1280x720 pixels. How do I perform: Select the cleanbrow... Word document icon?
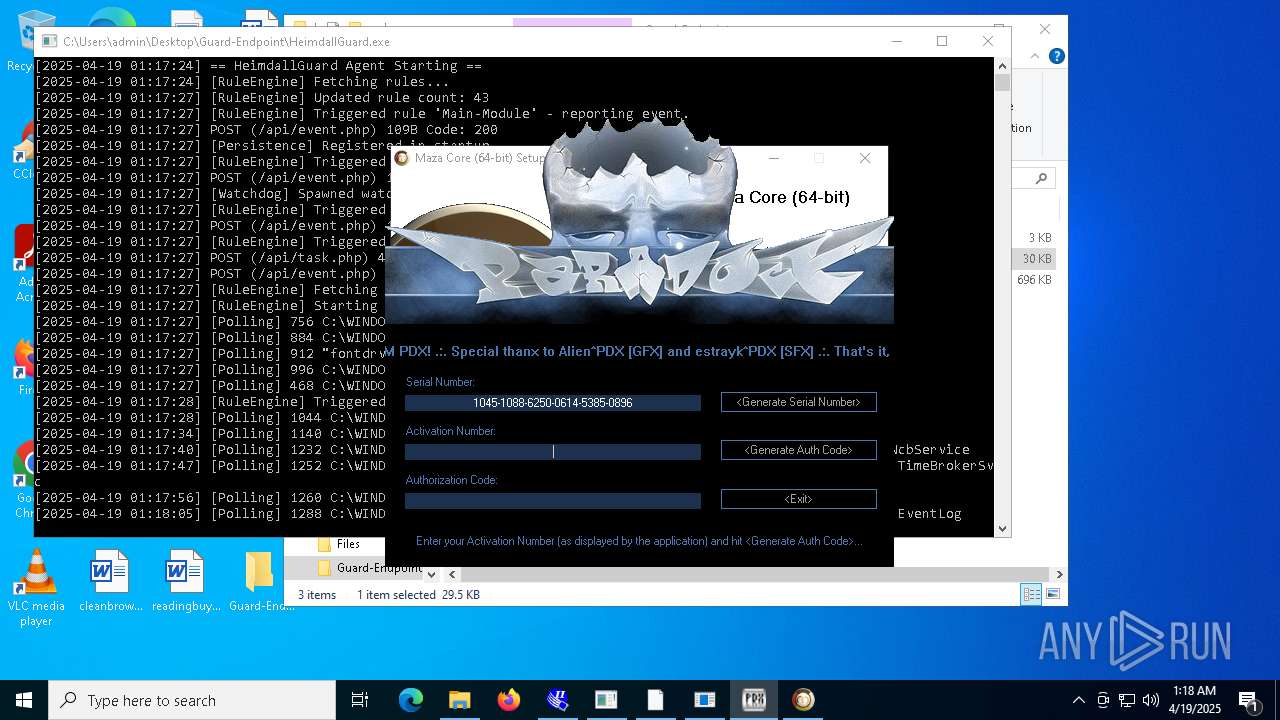[110, 581]
